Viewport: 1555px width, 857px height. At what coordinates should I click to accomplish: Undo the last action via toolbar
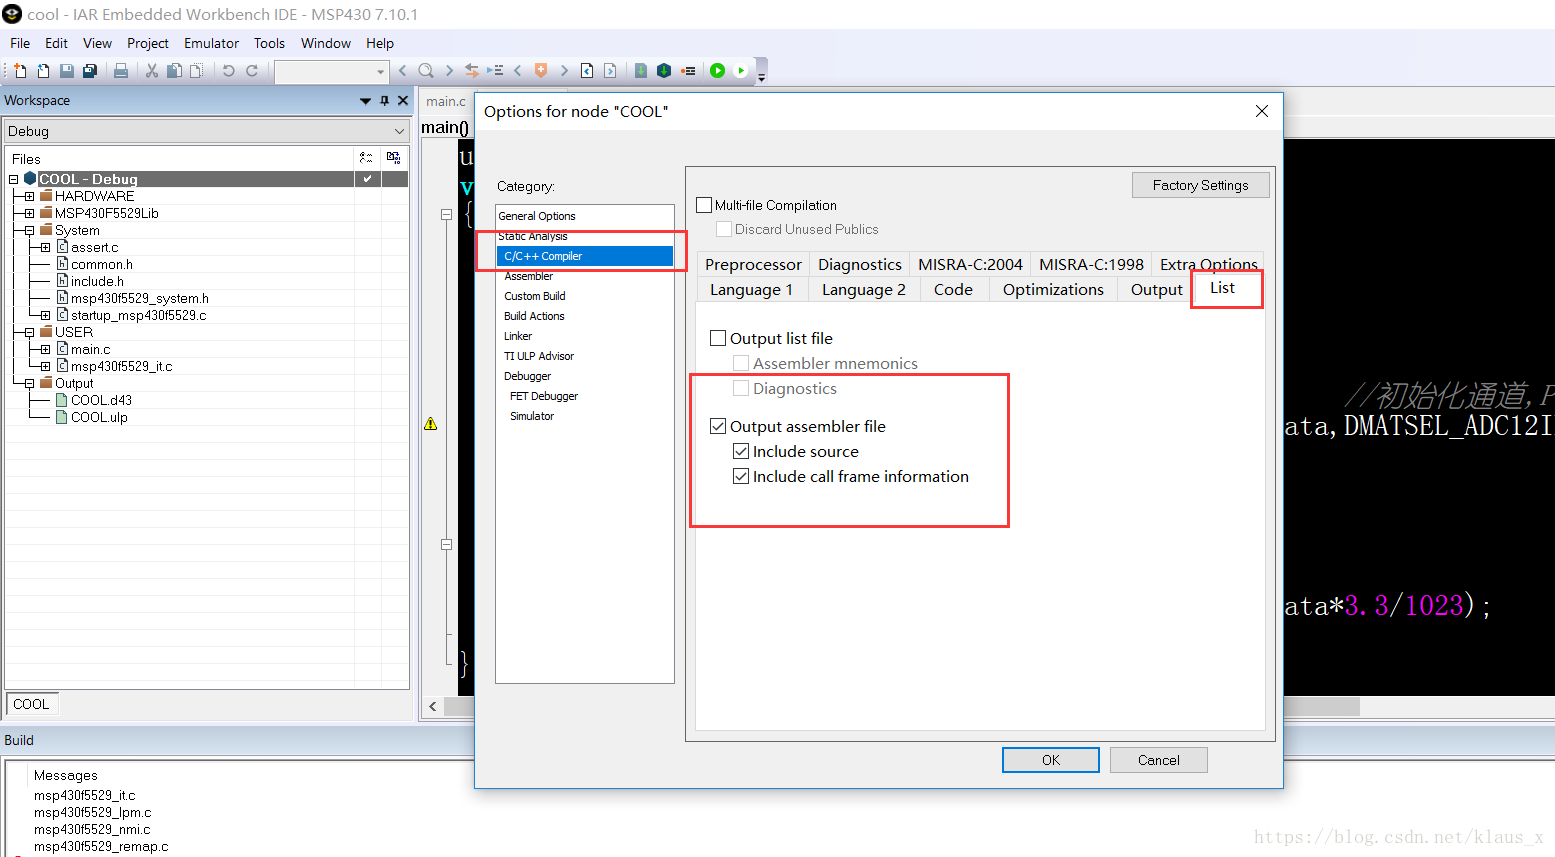[228, 71]
